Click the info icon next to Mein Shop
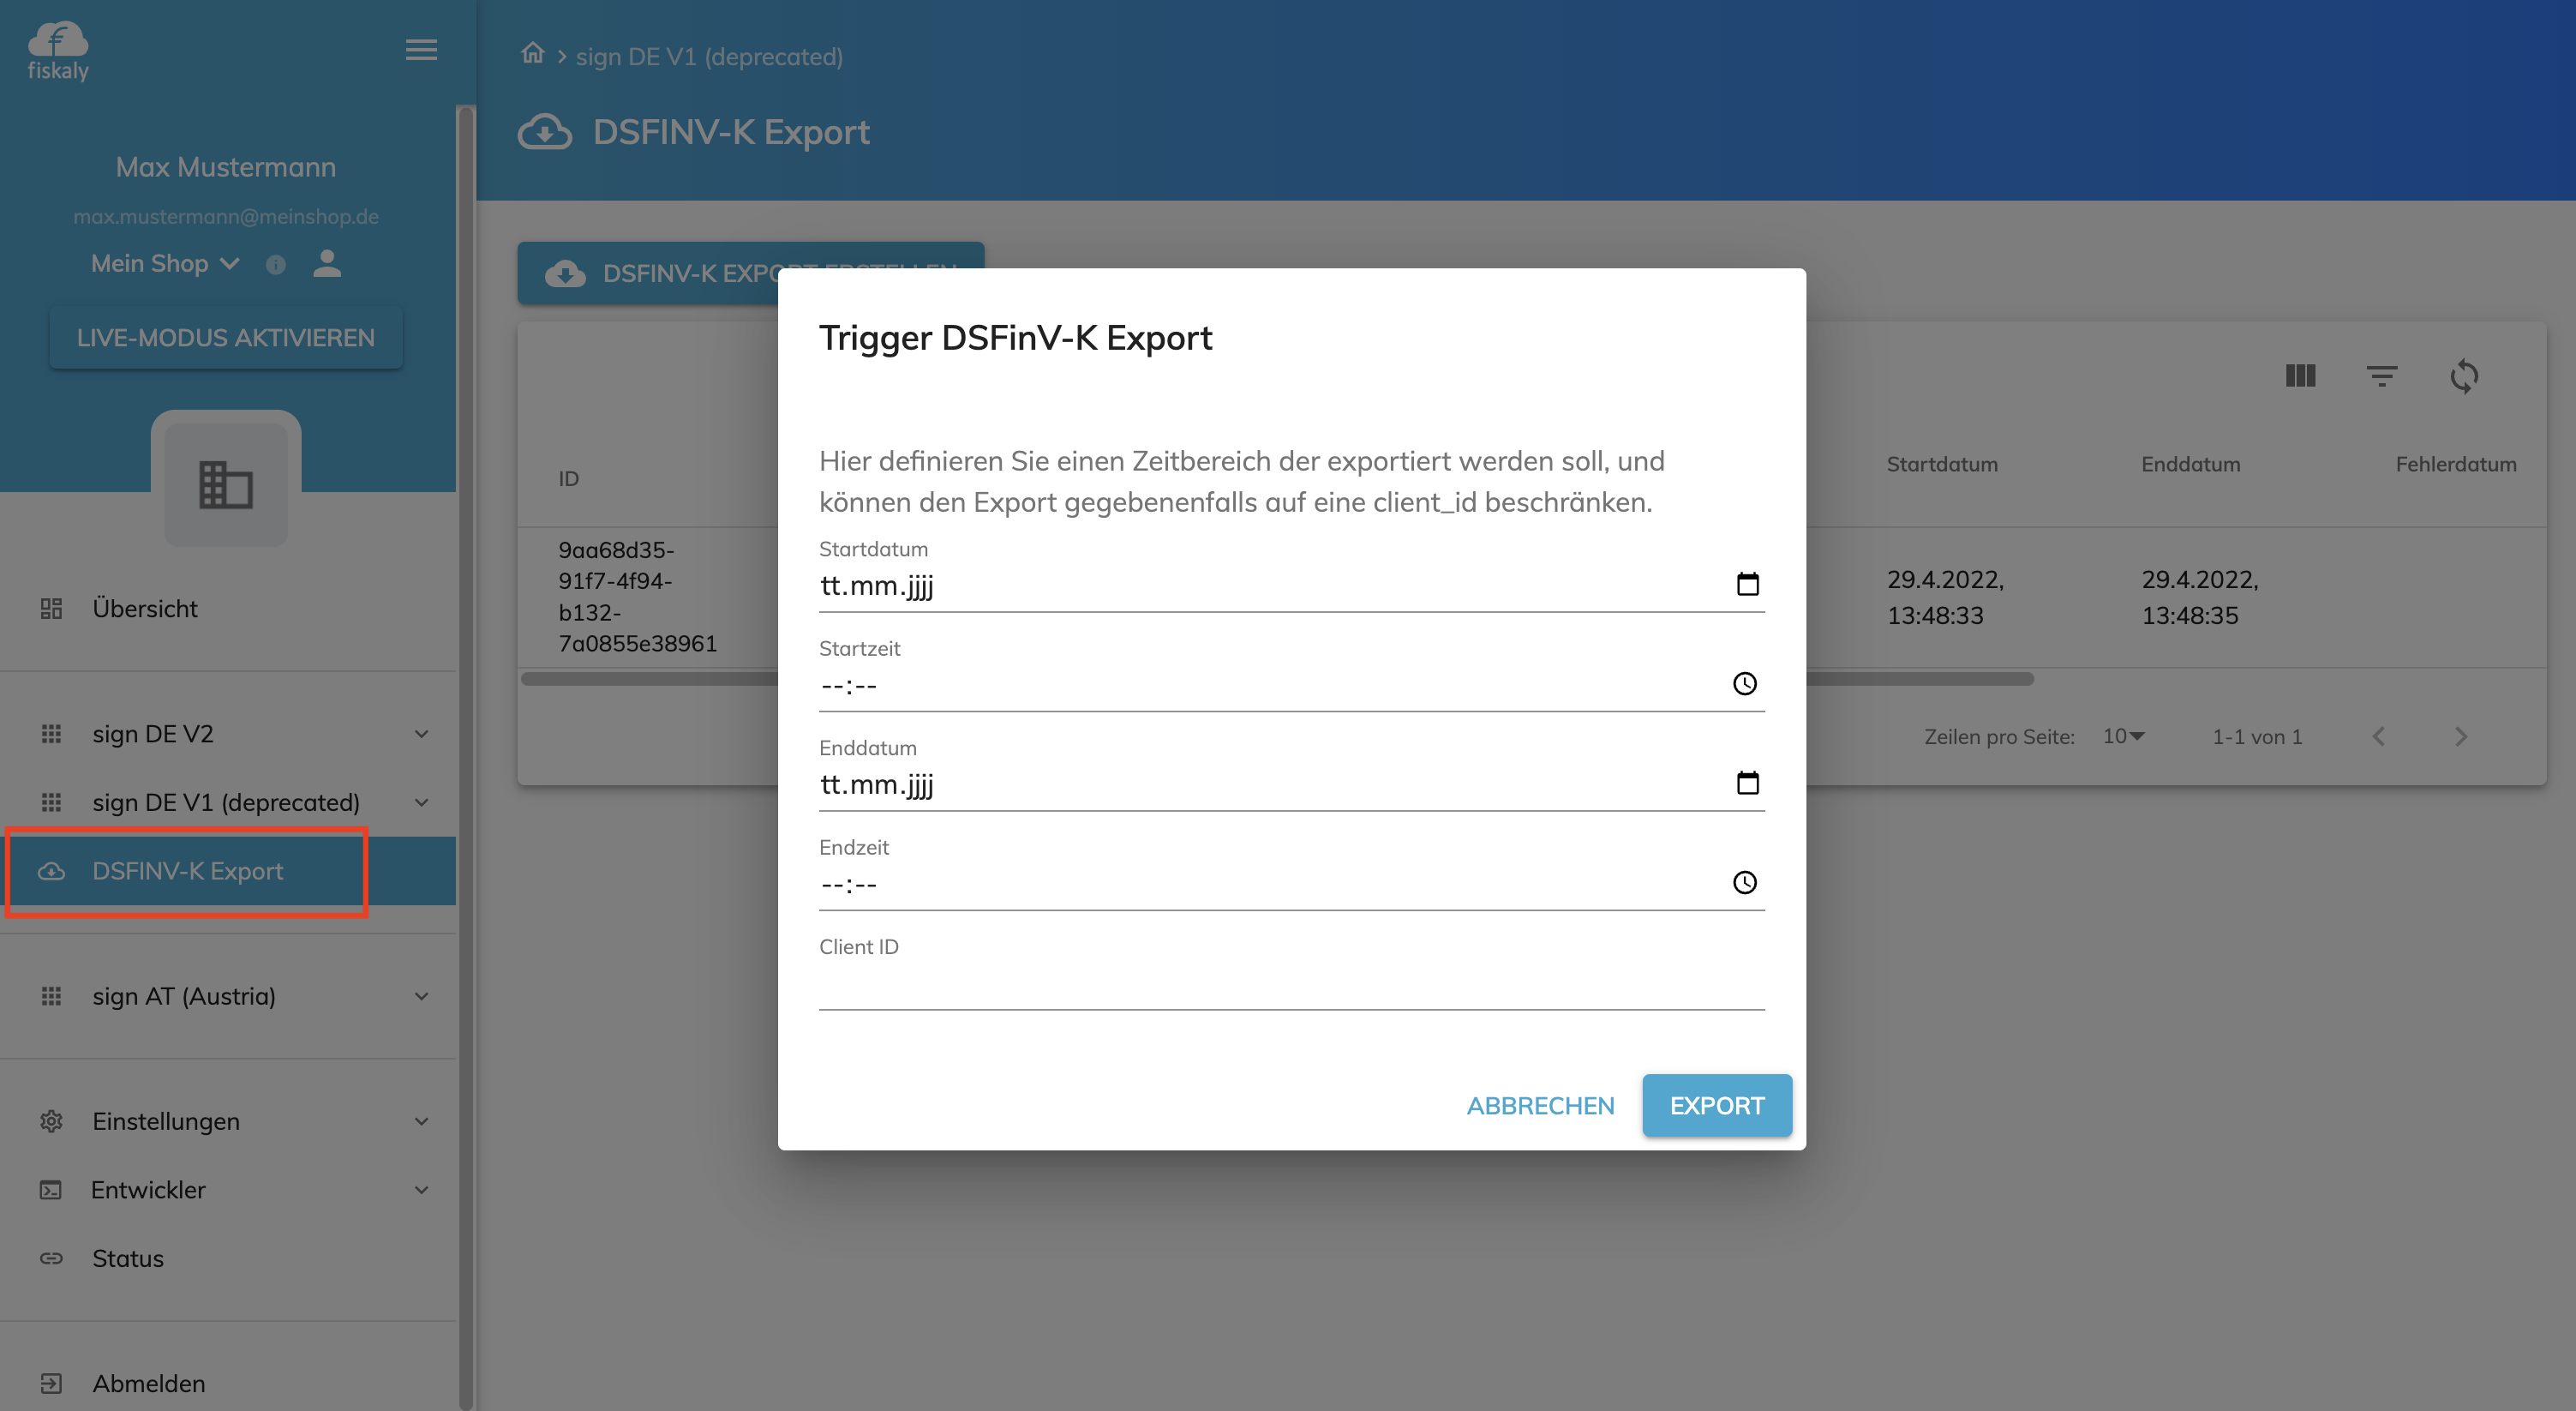 [x=275, y=265]
